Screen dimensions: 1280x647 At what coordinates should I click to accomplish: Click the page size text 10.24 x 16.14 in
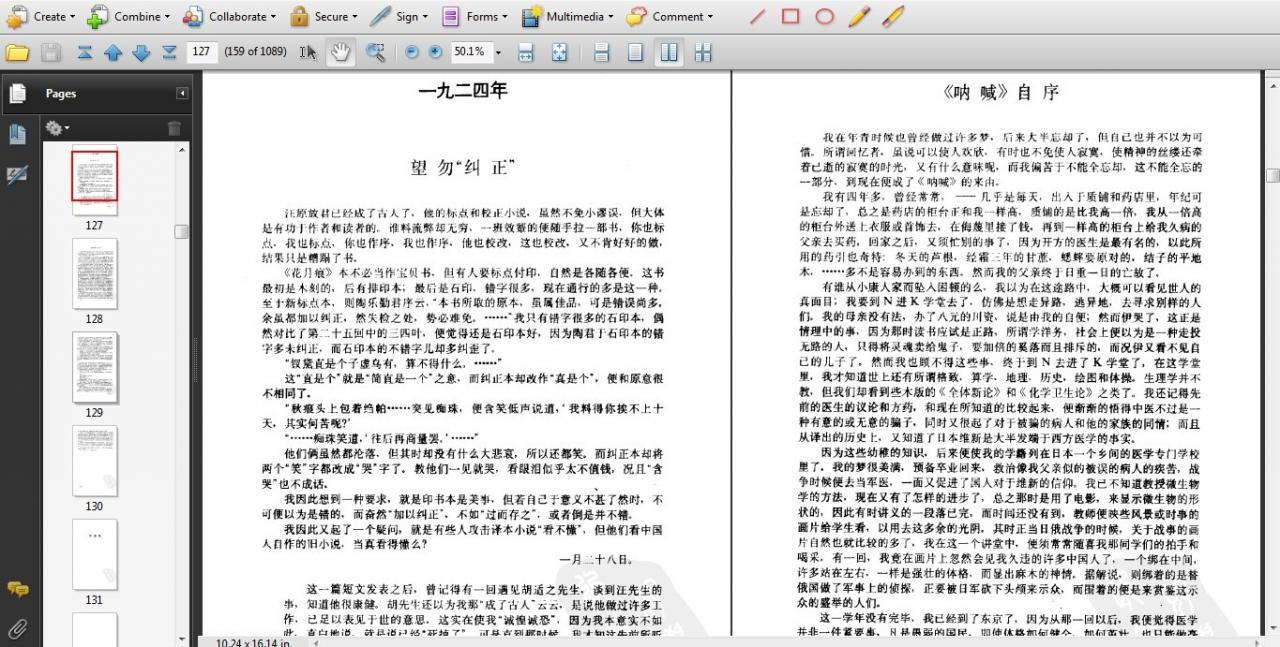[x=253, y=641]
